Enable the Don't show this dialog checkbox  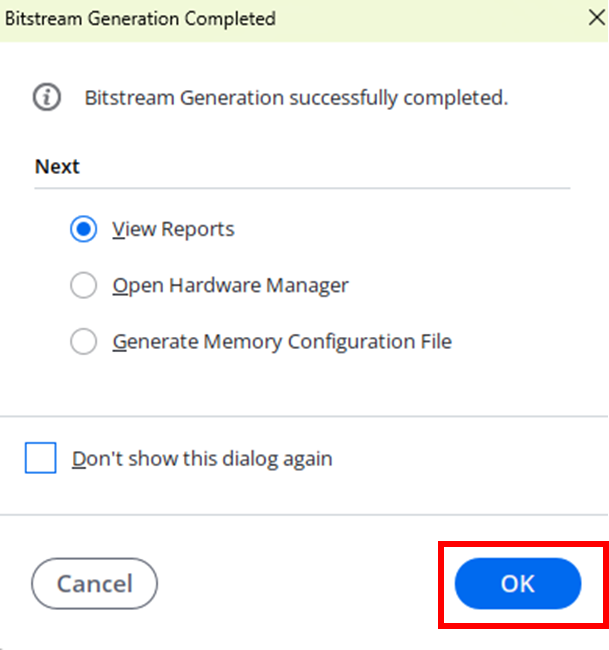point(41,458)
